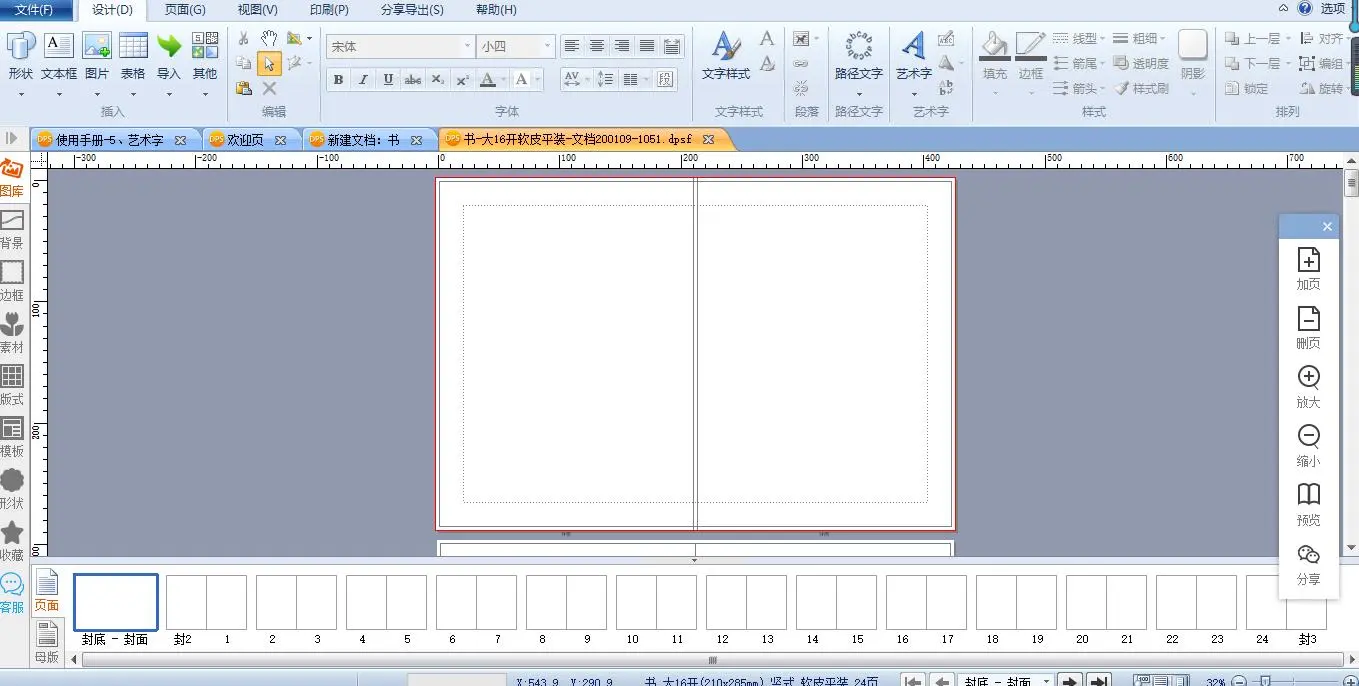Toggle underline text formatting
The width and height of the screenshot is (1359, 686).
388,80
